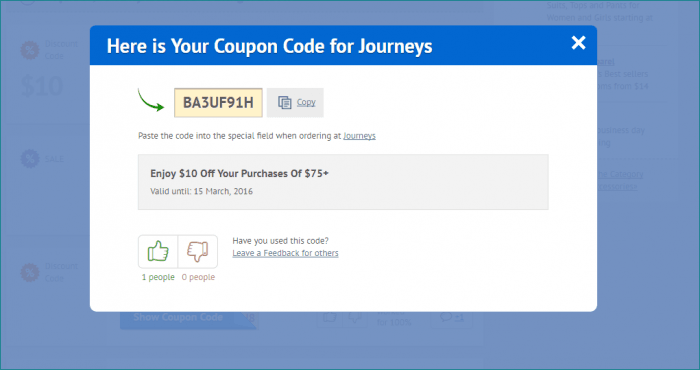Click the bottom Discount Code percent badge
700x370 pixels.
pyautogui.click(x=30, y=272)
